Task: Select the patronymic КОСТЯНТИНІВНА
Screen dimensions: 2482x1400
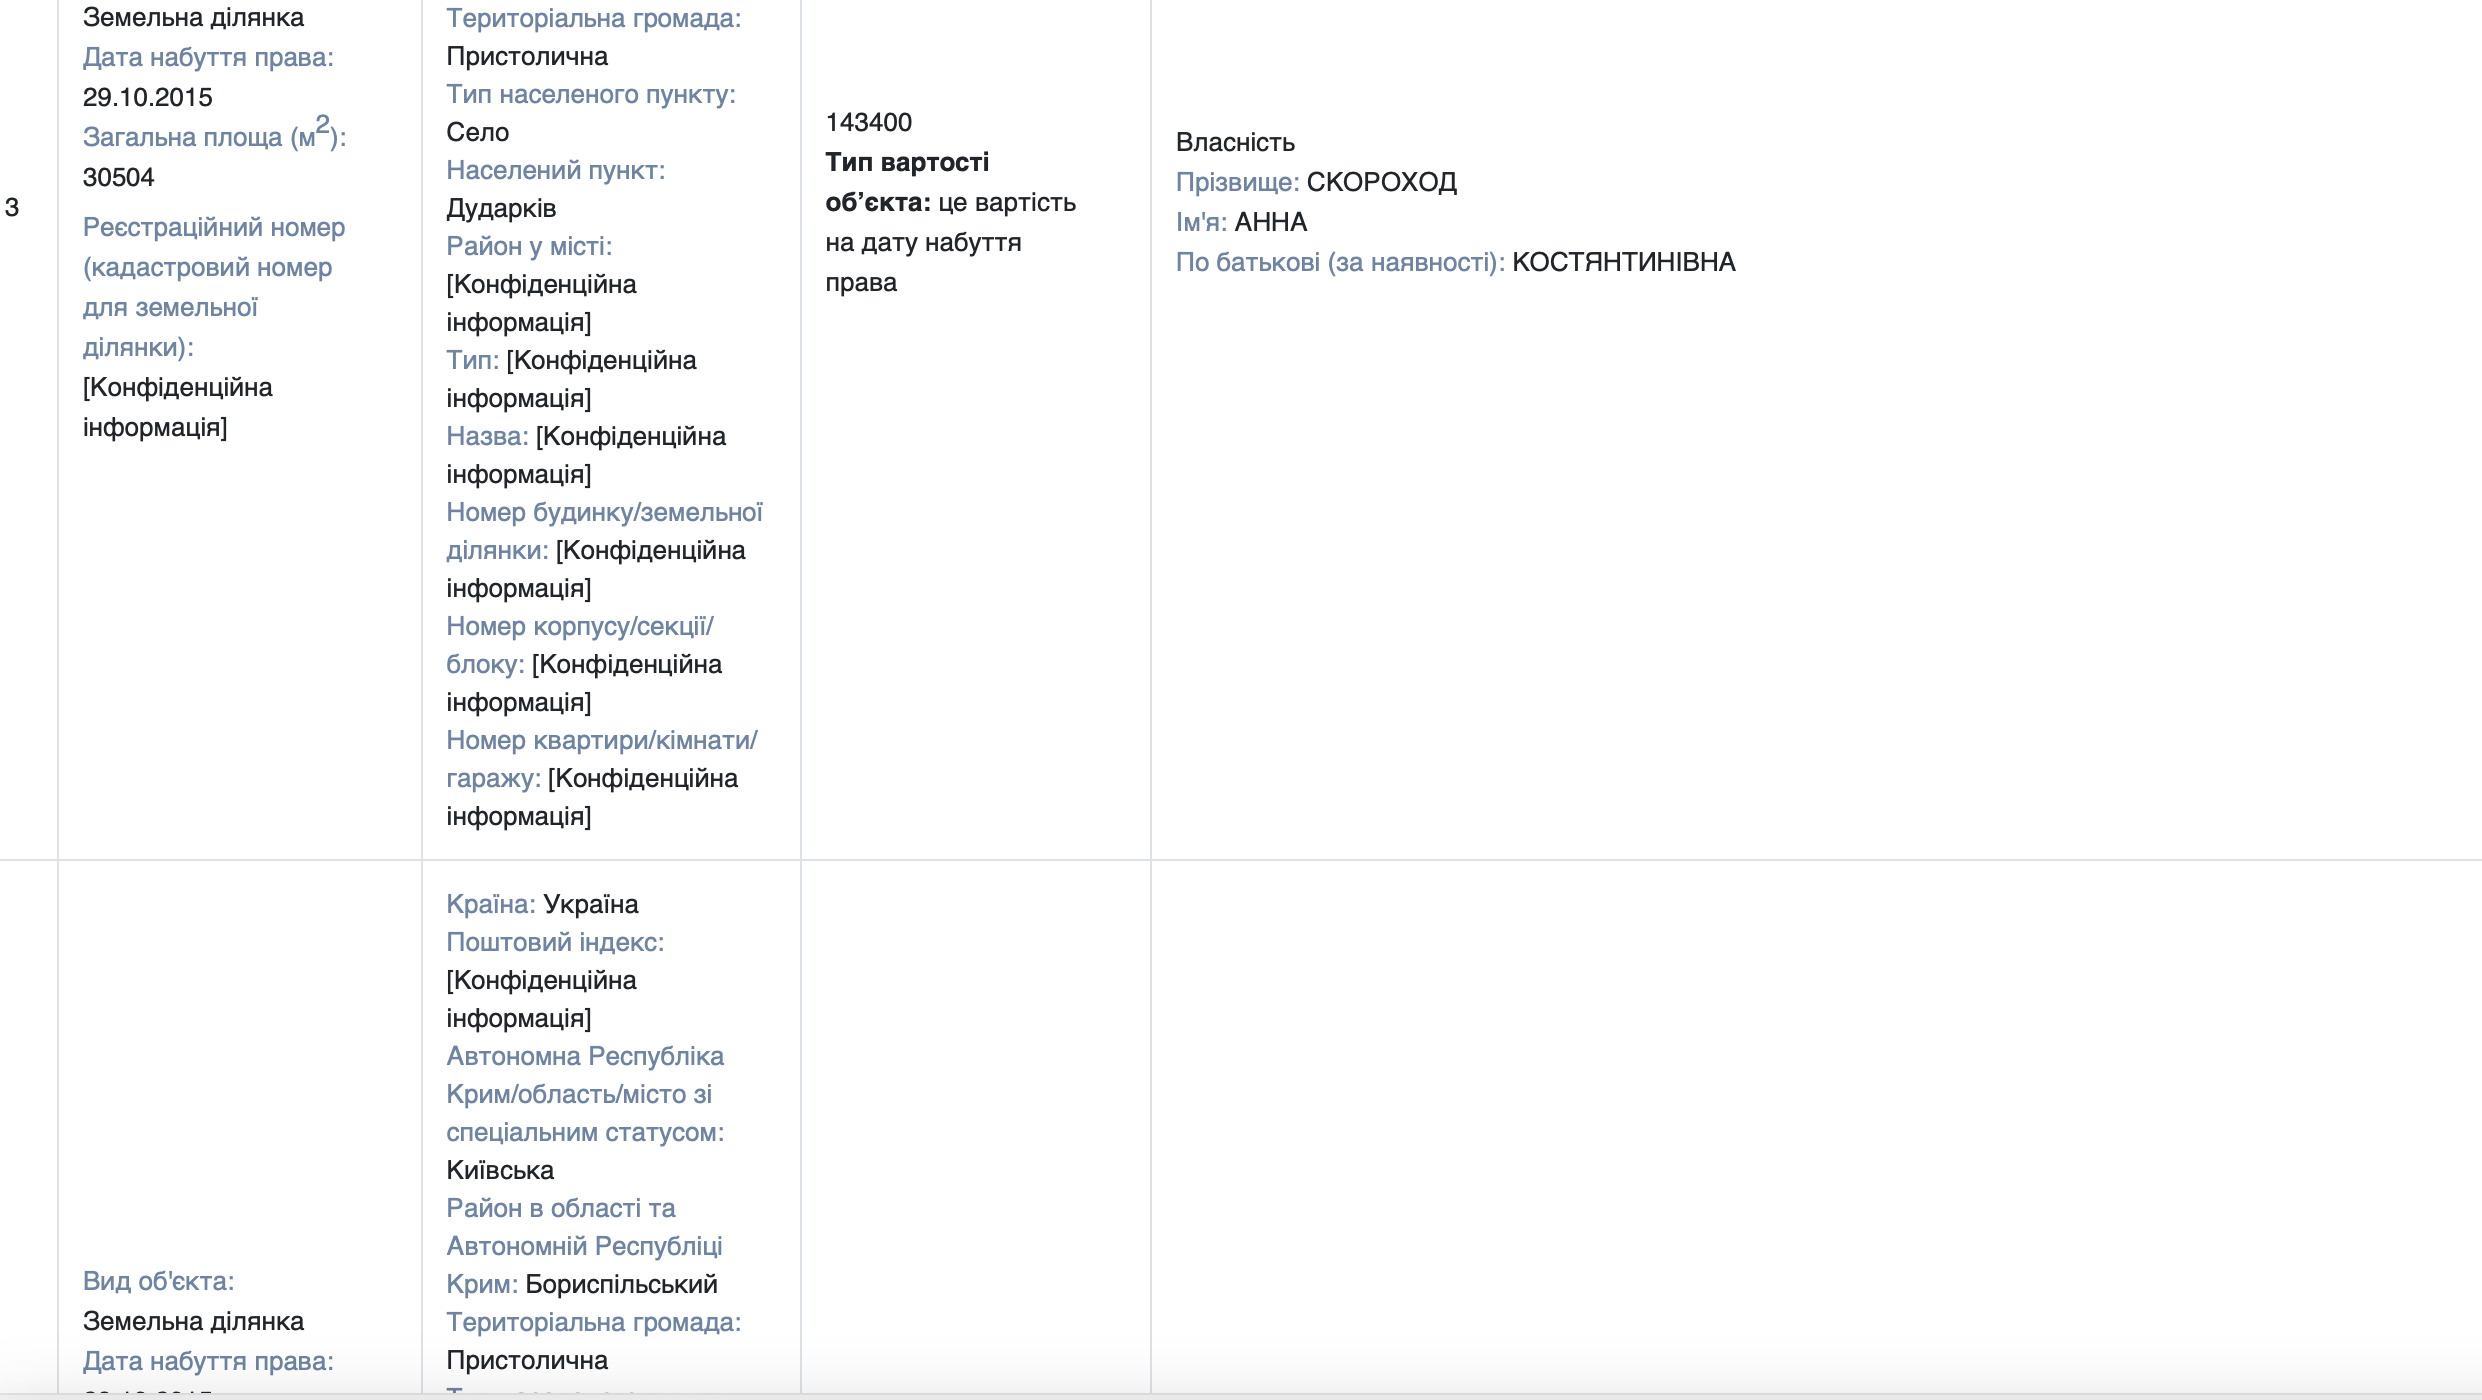Action: [1623, 262]
